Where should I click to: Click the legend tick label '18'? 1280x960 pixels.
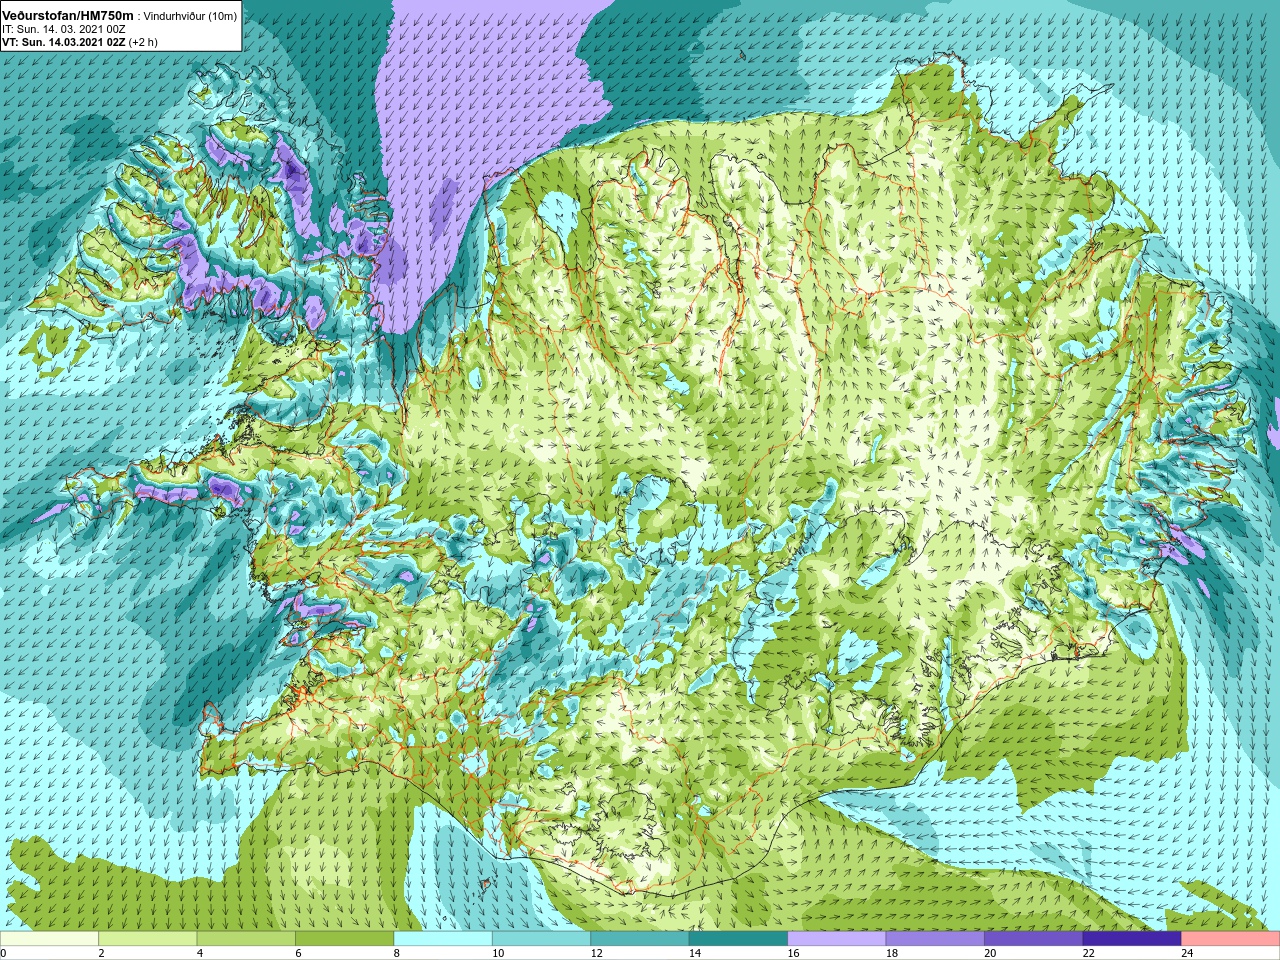[x=891, y=953]
